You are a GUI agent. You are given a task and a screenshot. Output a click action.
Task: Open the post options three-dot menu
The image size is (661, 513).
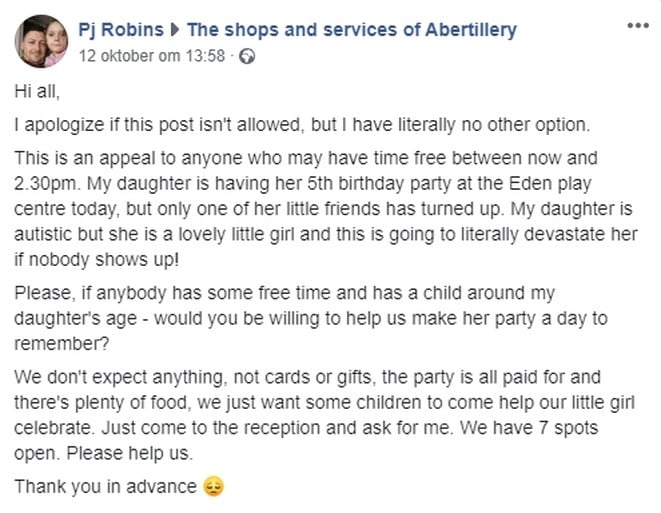click(x=638, y=26)
